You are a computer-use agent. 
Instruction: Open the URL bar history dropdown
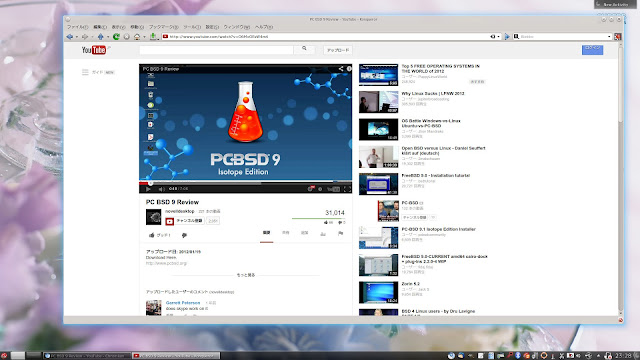tap(498, 37)
